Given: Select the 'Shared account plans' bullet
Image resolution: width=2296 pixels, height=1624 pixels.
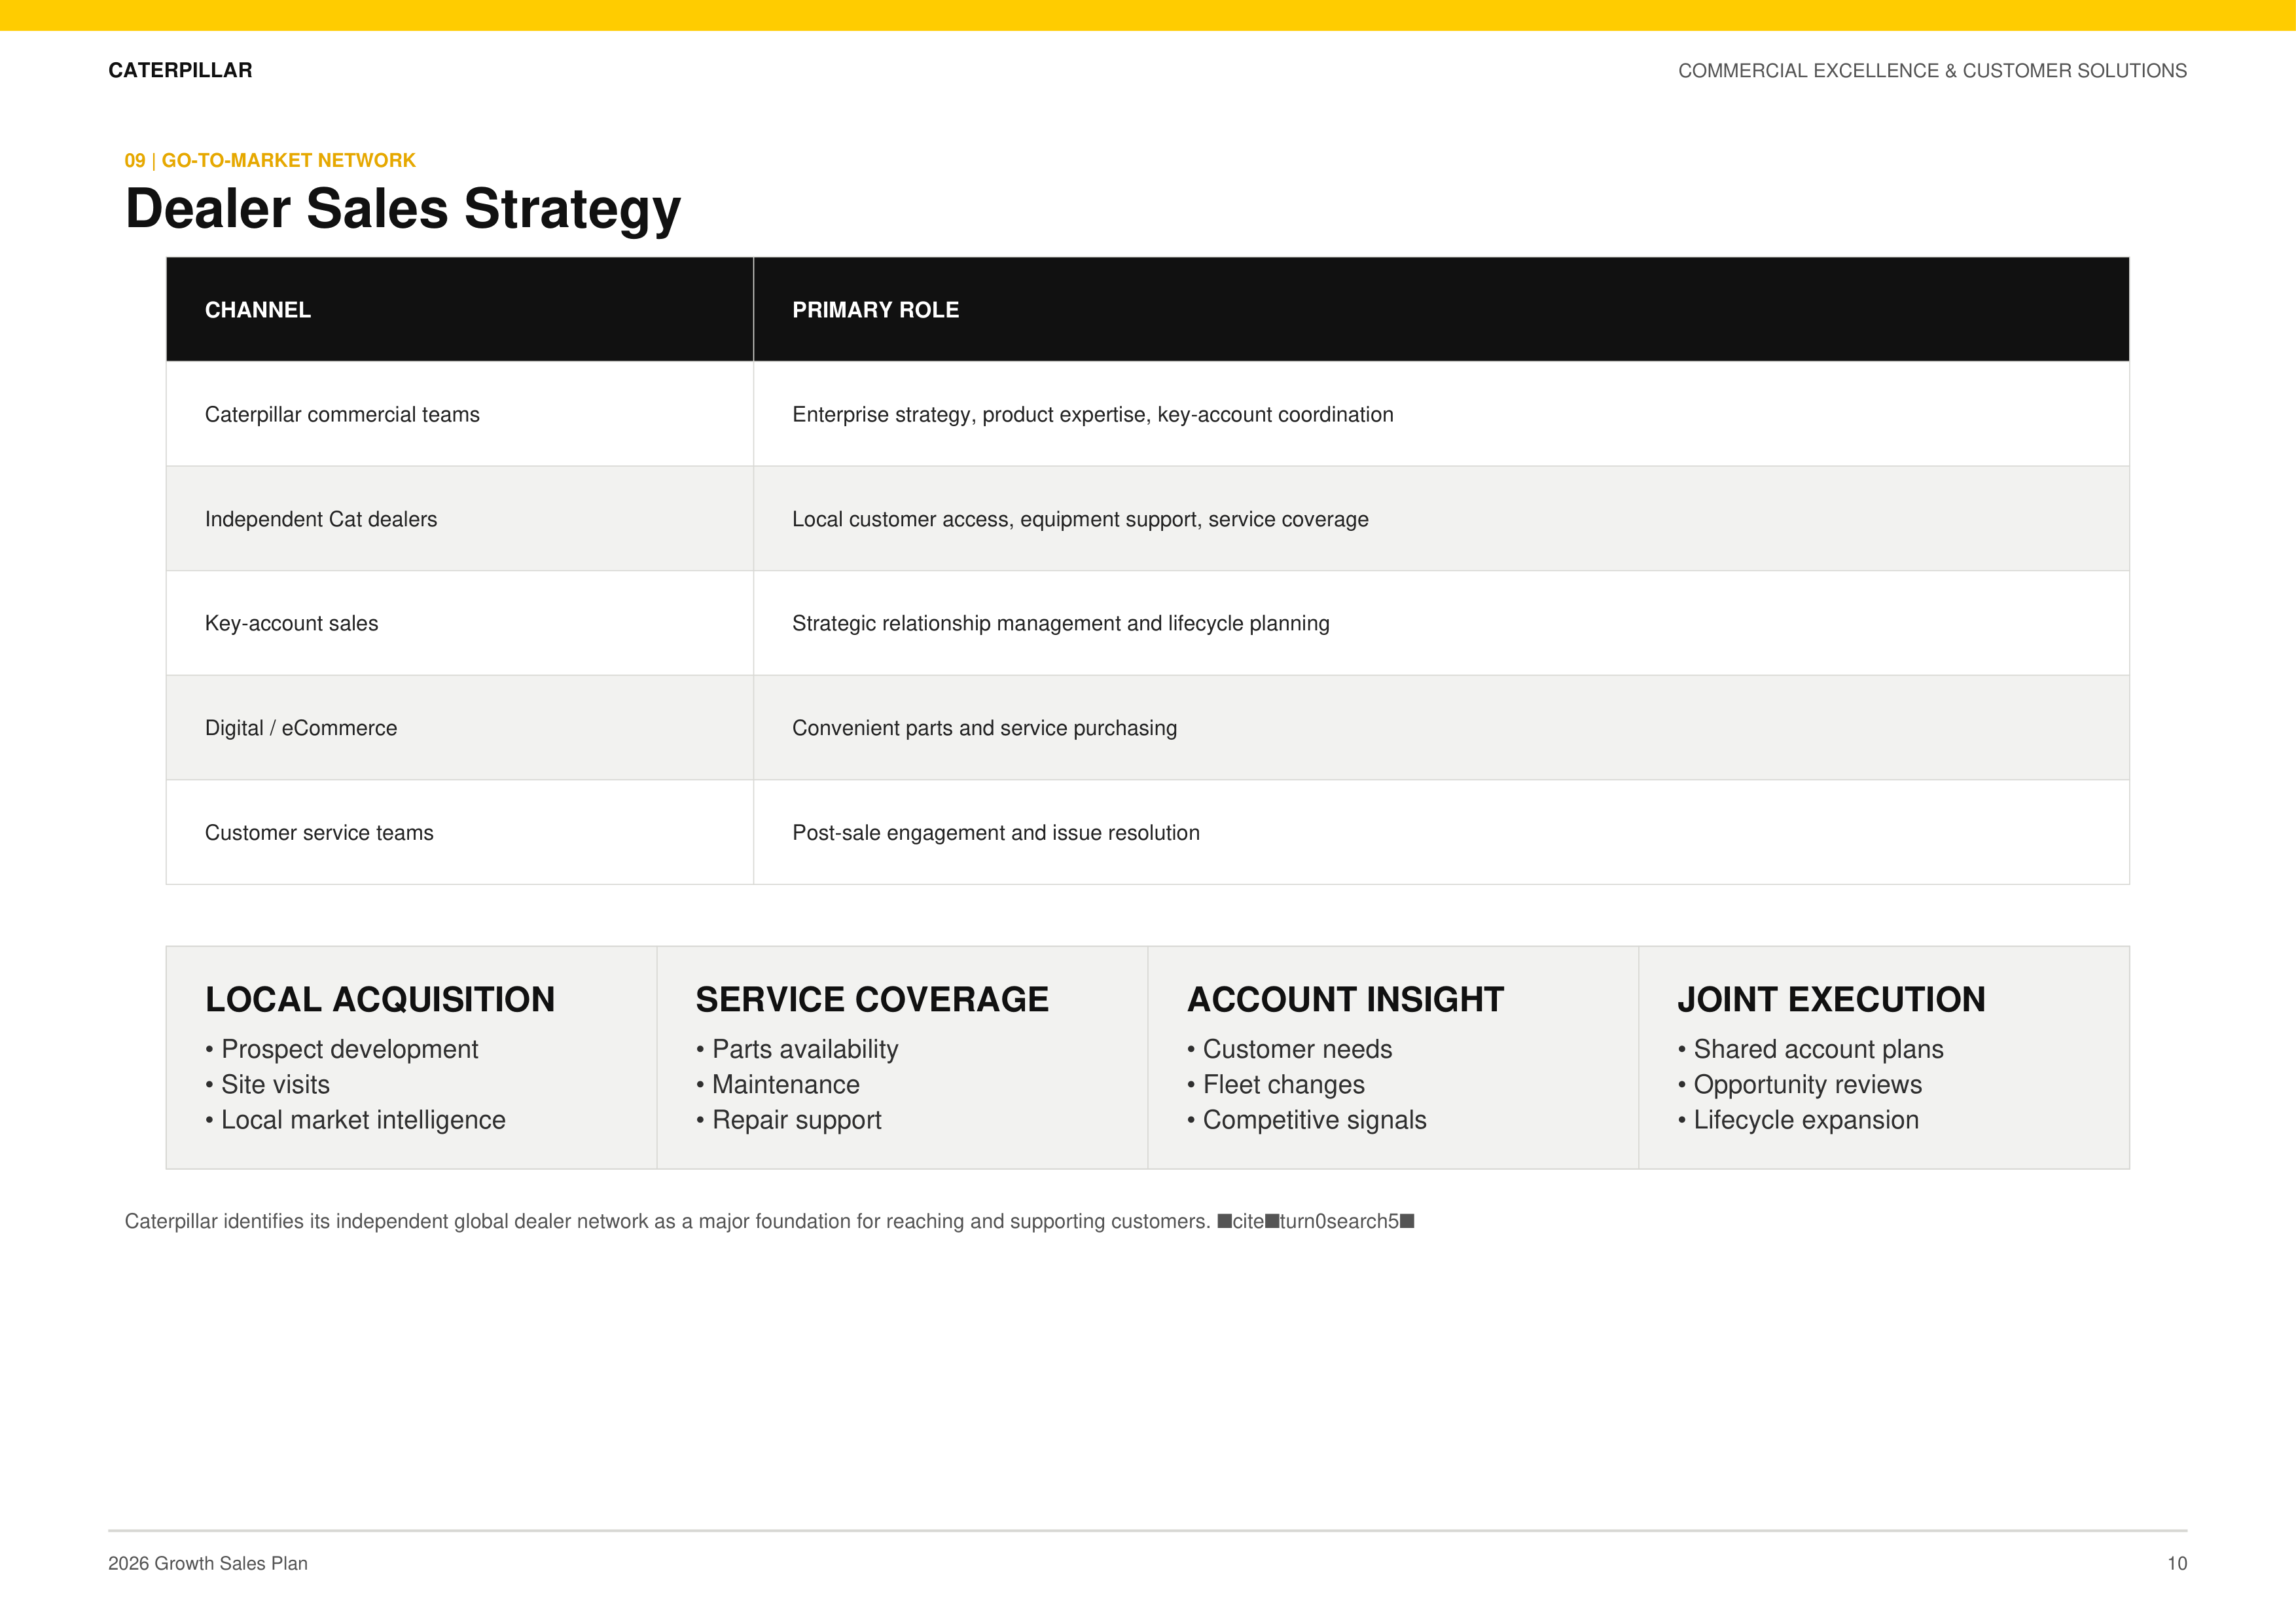Looking at the screenshot, I should [x=1811, y=1049].
